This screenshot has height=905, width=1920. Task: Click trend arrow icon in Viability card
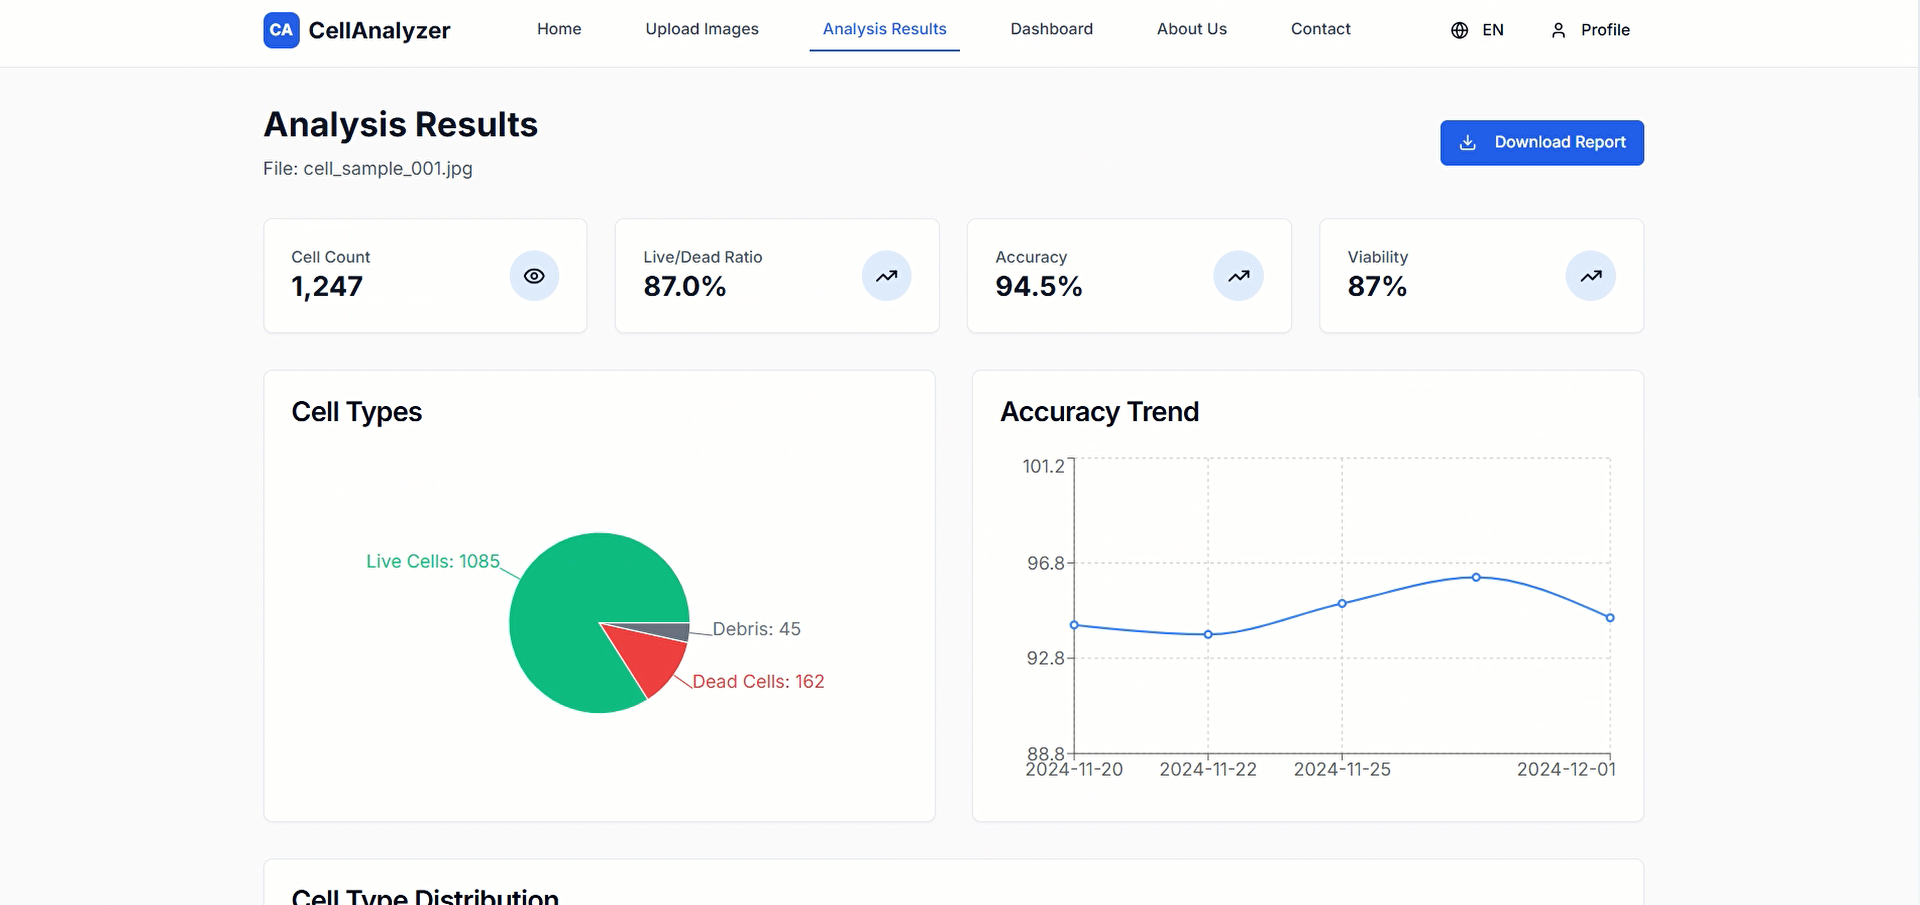(1591, 276)
